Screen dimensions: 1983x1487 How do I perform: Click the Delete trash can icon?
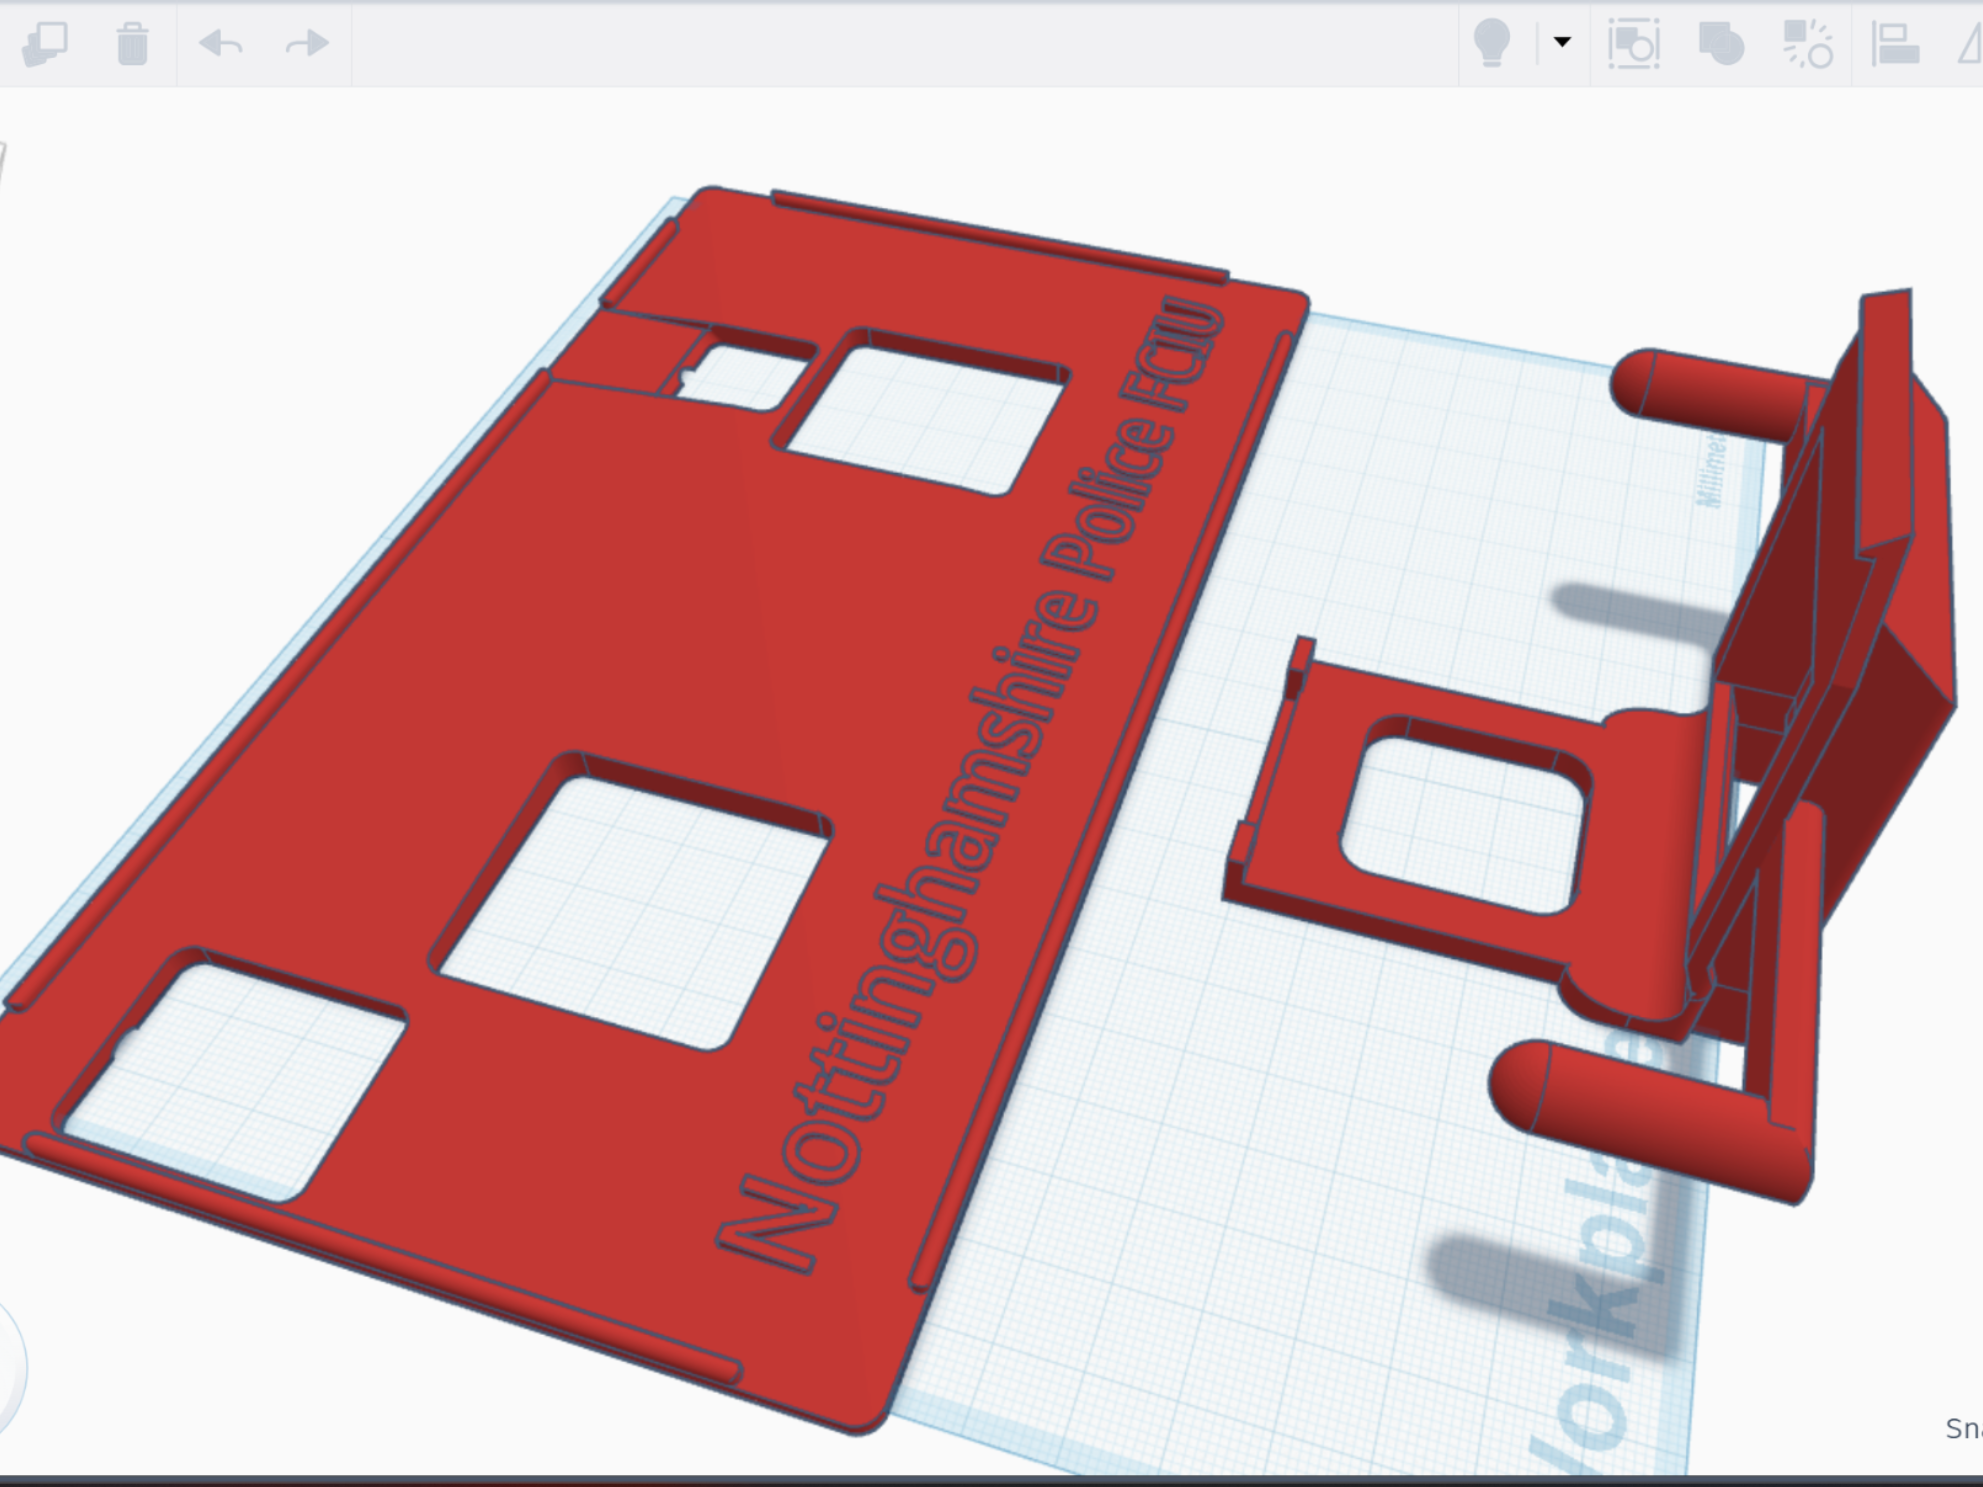tap(132, 44)
